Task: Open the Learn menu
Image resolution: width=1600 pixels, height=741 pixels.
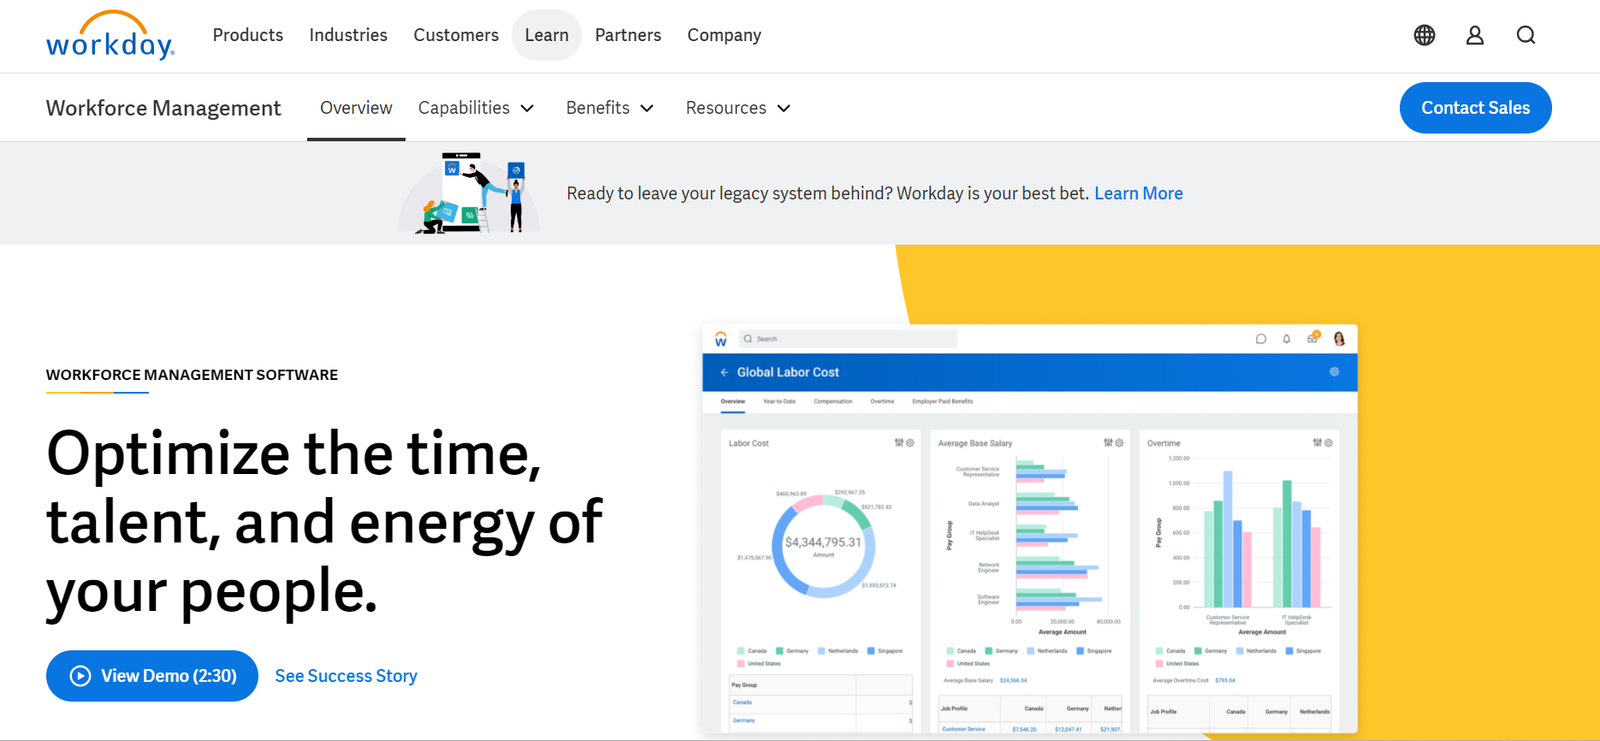Action: click(x=547, y=35)
